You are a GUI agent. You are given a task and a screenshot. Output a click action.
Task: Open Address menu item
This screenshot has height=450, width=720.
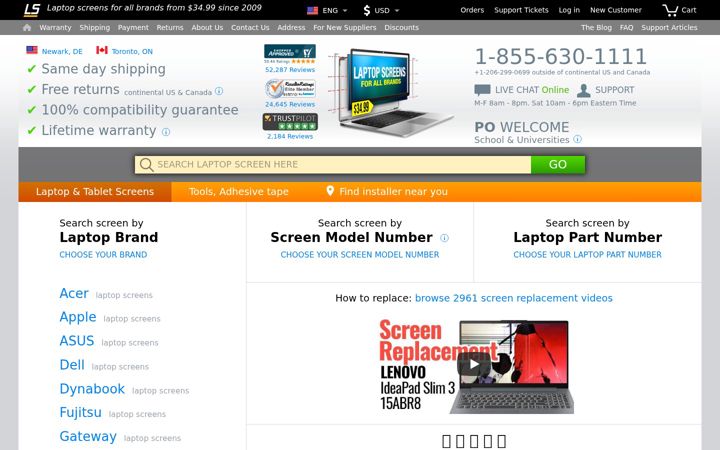[291, 28]
